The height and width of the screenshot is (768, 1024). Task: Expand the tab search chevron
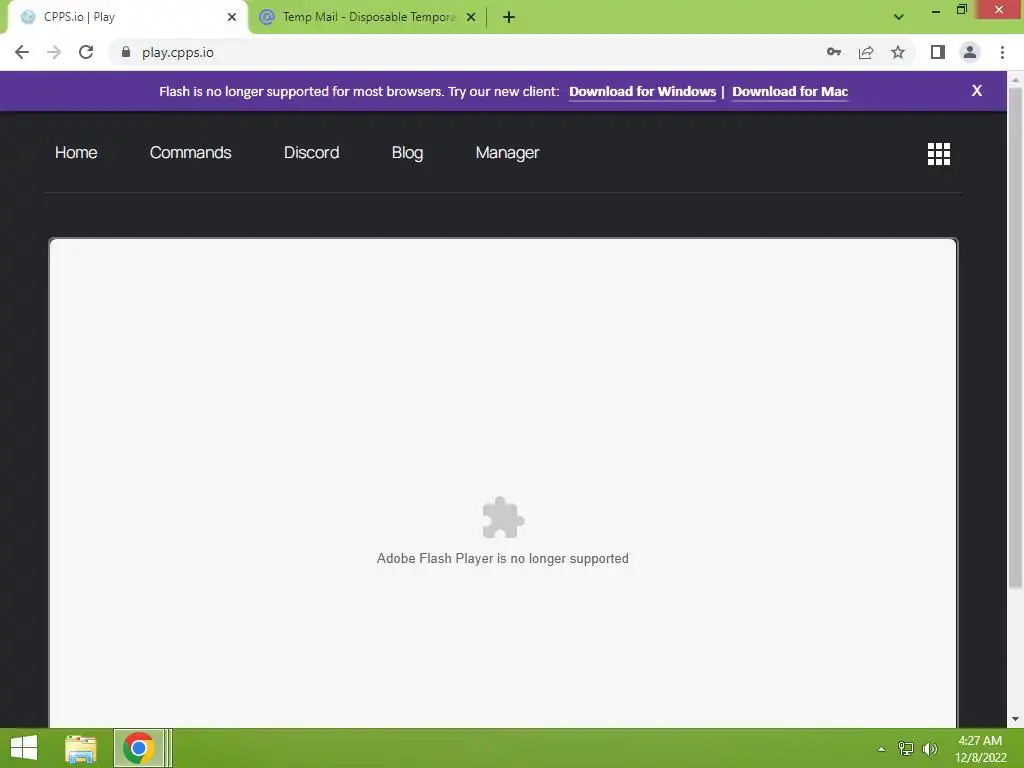tap(899, 17)
